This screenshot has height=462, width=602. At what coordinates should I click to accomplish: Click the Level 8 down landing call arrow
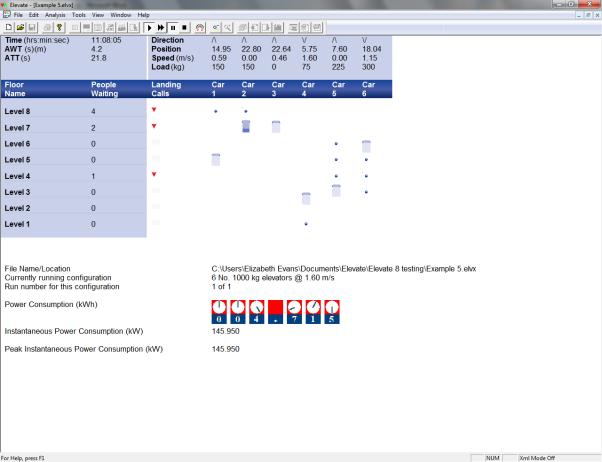154,109
